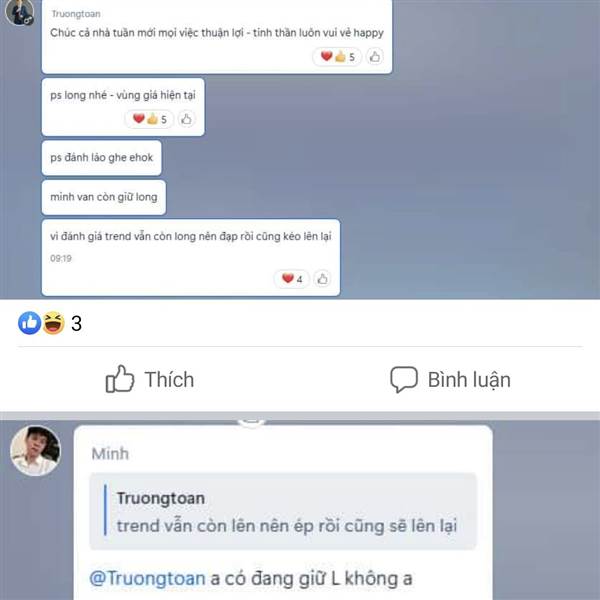Click the @Truongtoan mention link
Screen dimensions: 600x600
147,578
